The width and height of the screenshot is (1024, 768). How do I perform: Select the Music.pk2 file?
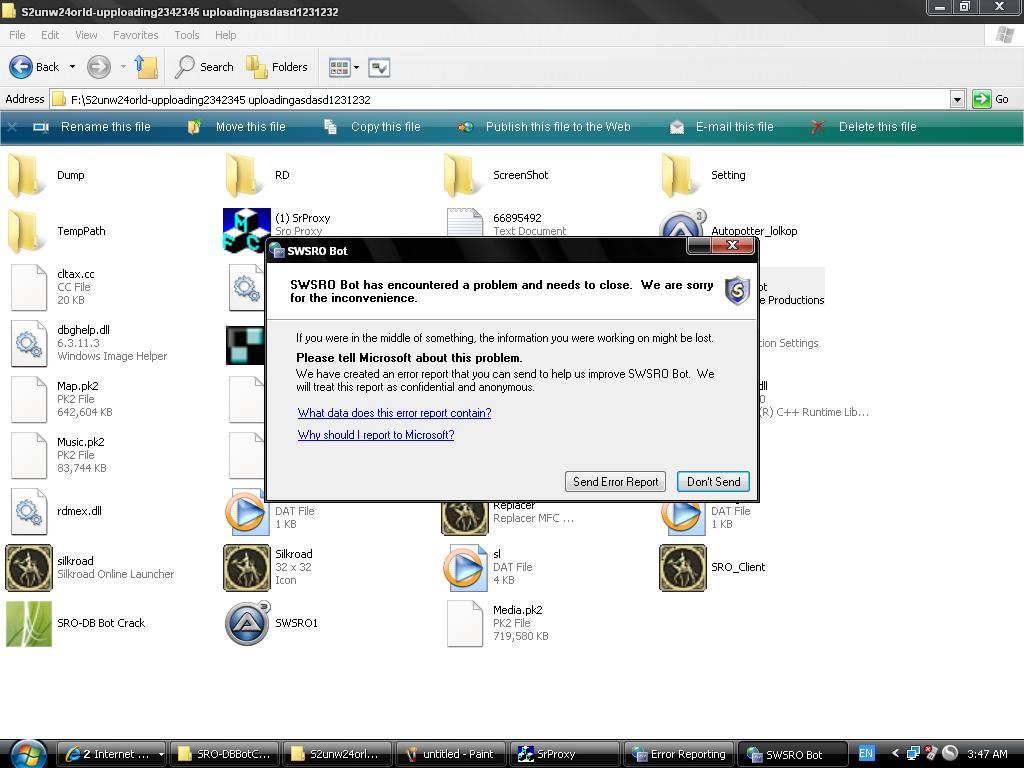click(x=58, y=455)
